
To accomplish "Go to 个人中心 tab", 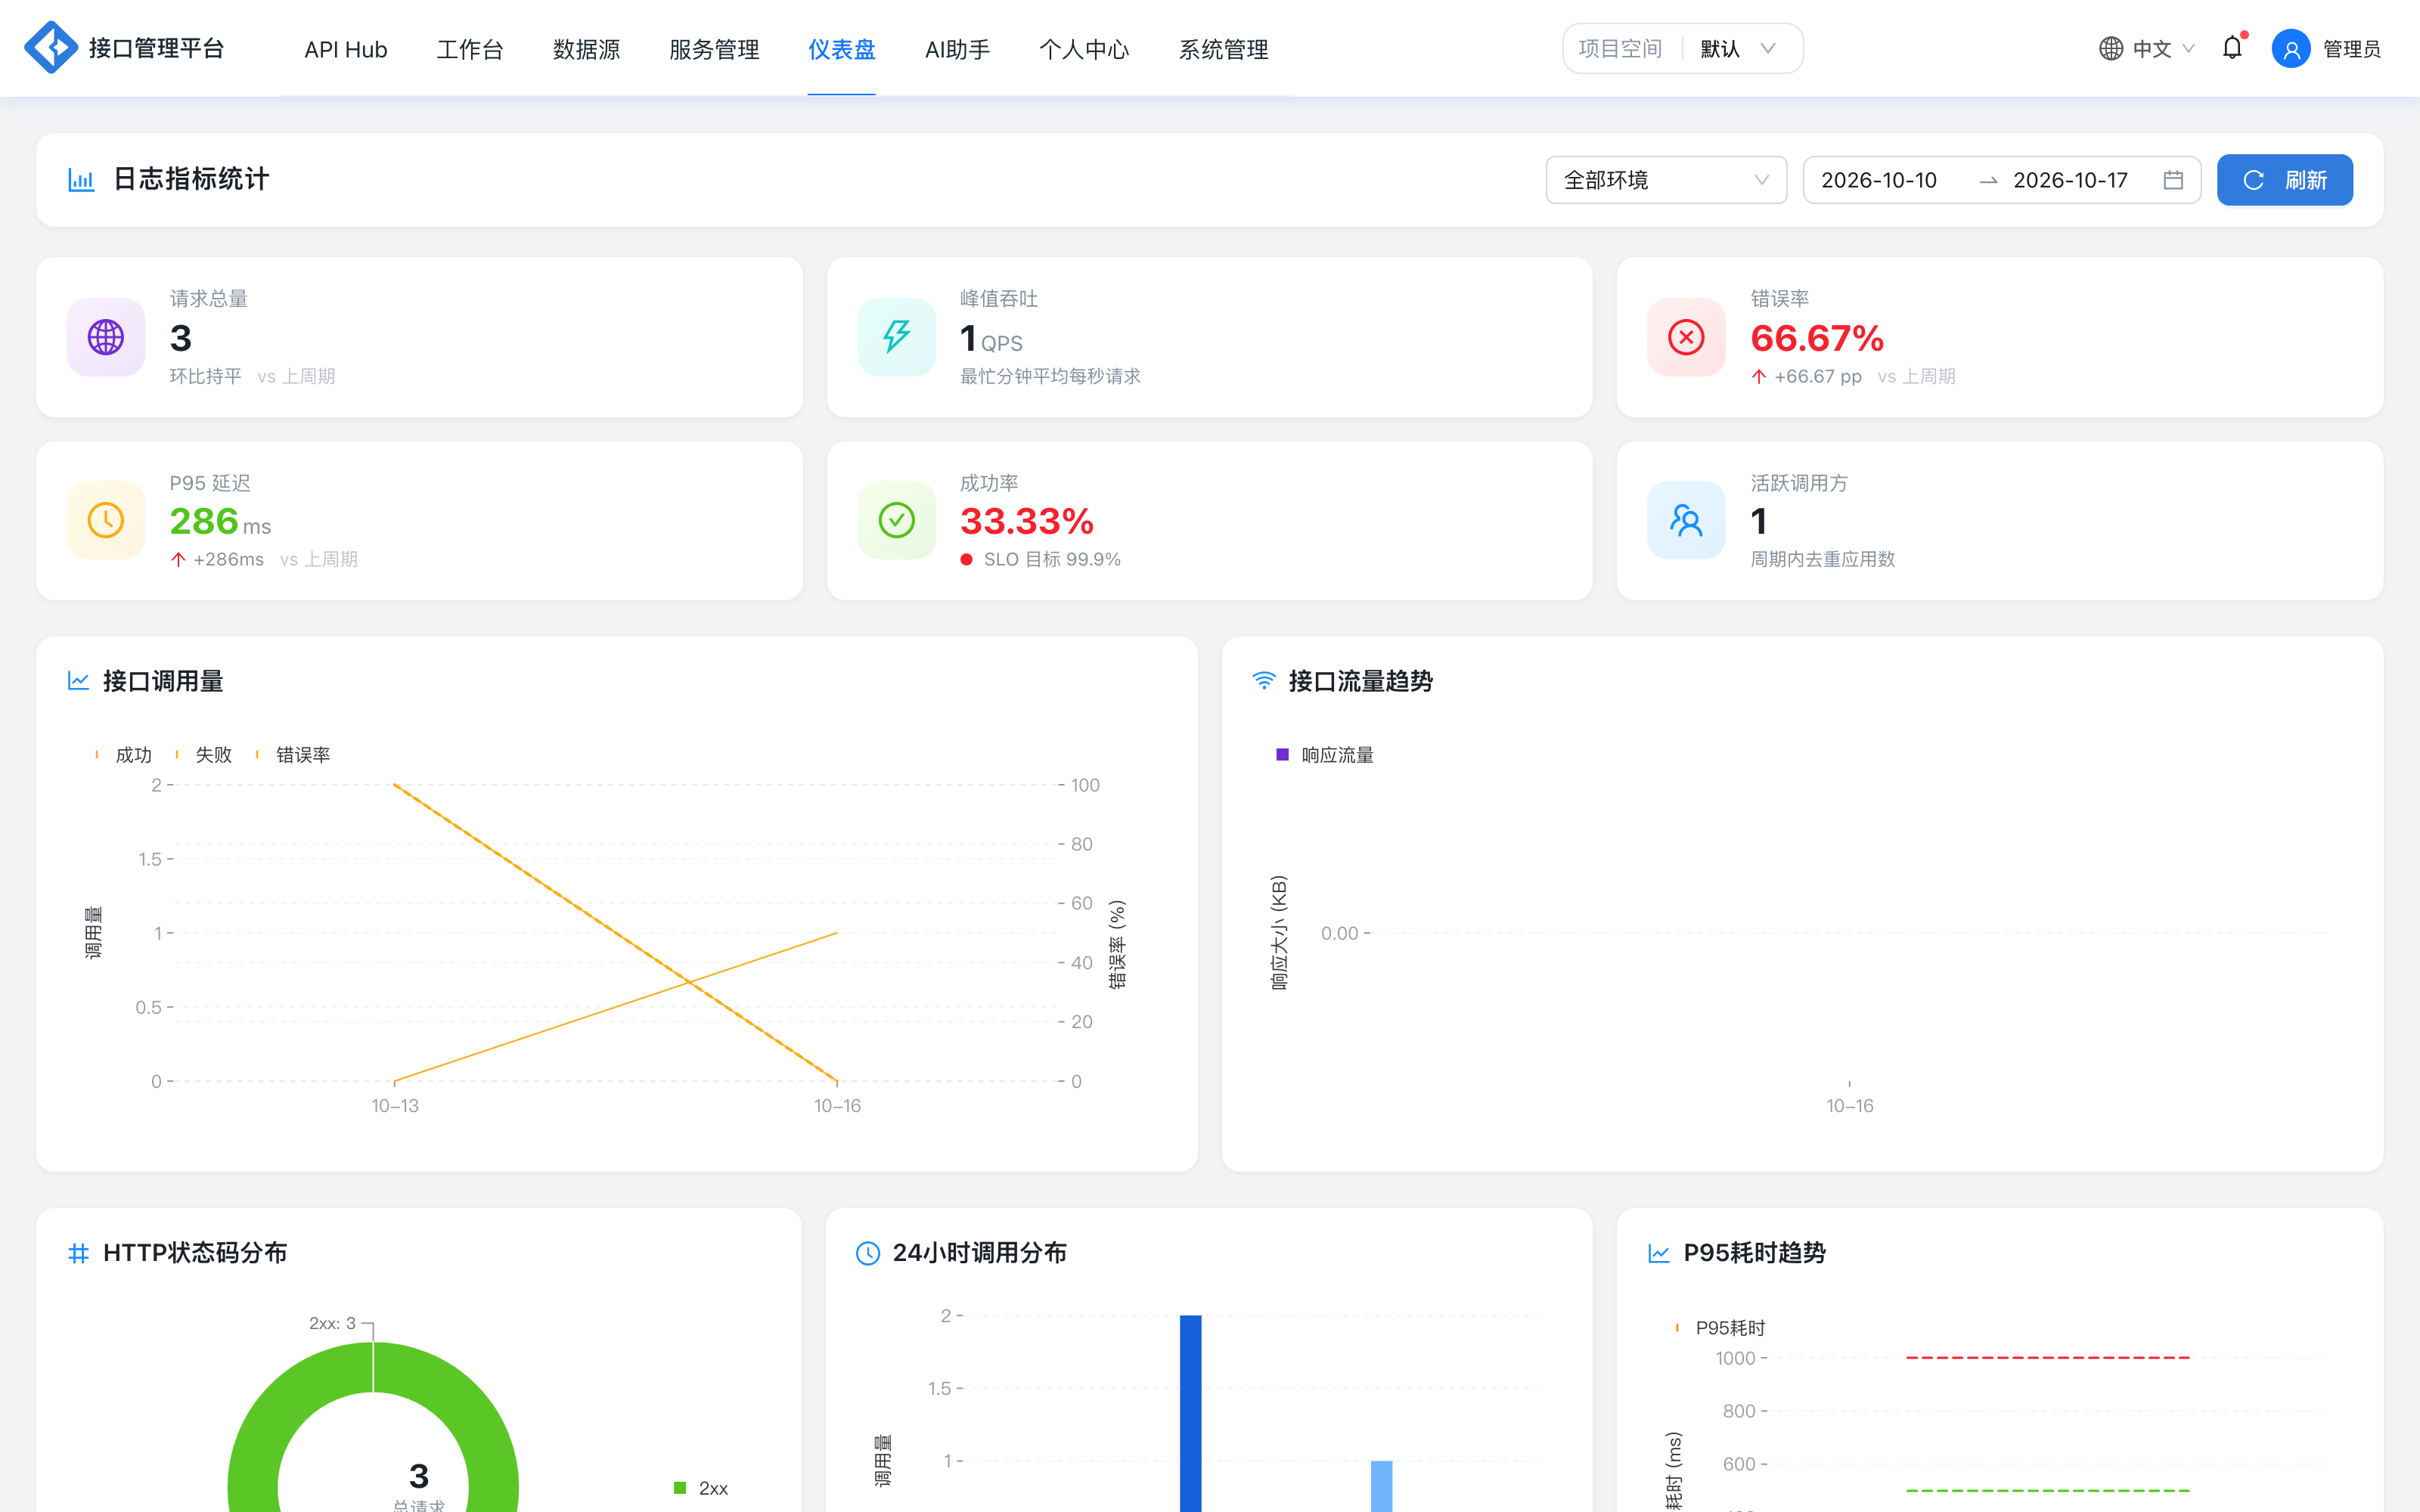I will pos(1084,49).
